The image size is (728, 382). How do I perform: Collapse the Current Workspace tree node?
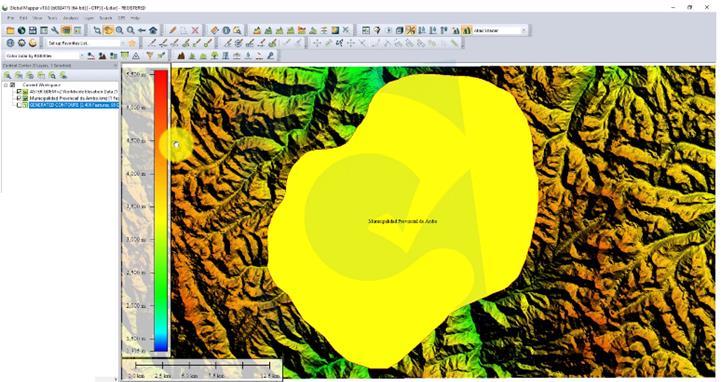point(6,85)
